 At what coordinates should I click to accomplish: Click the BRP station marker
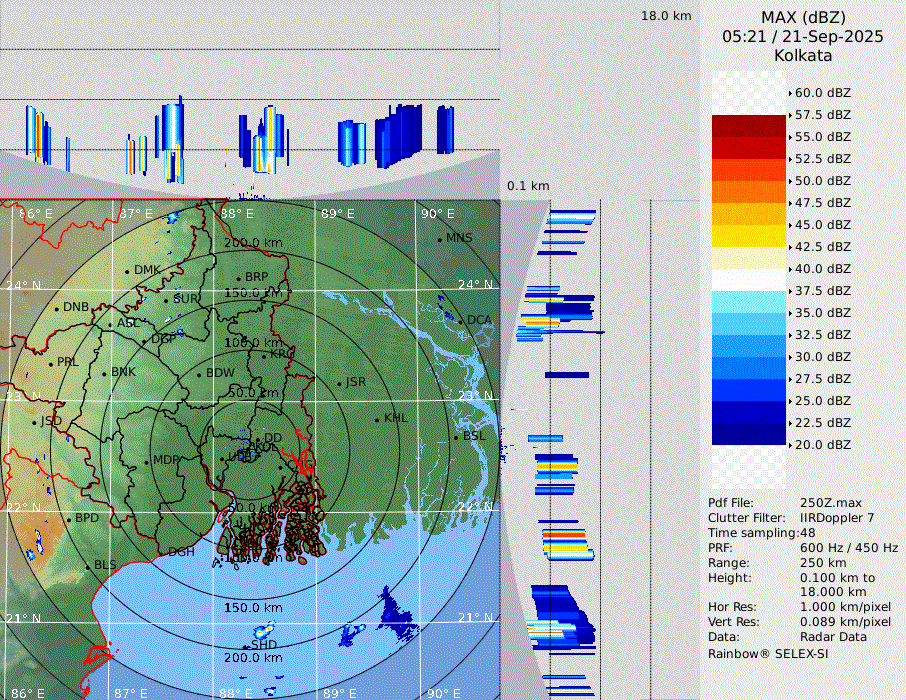[x=239, y=278]
